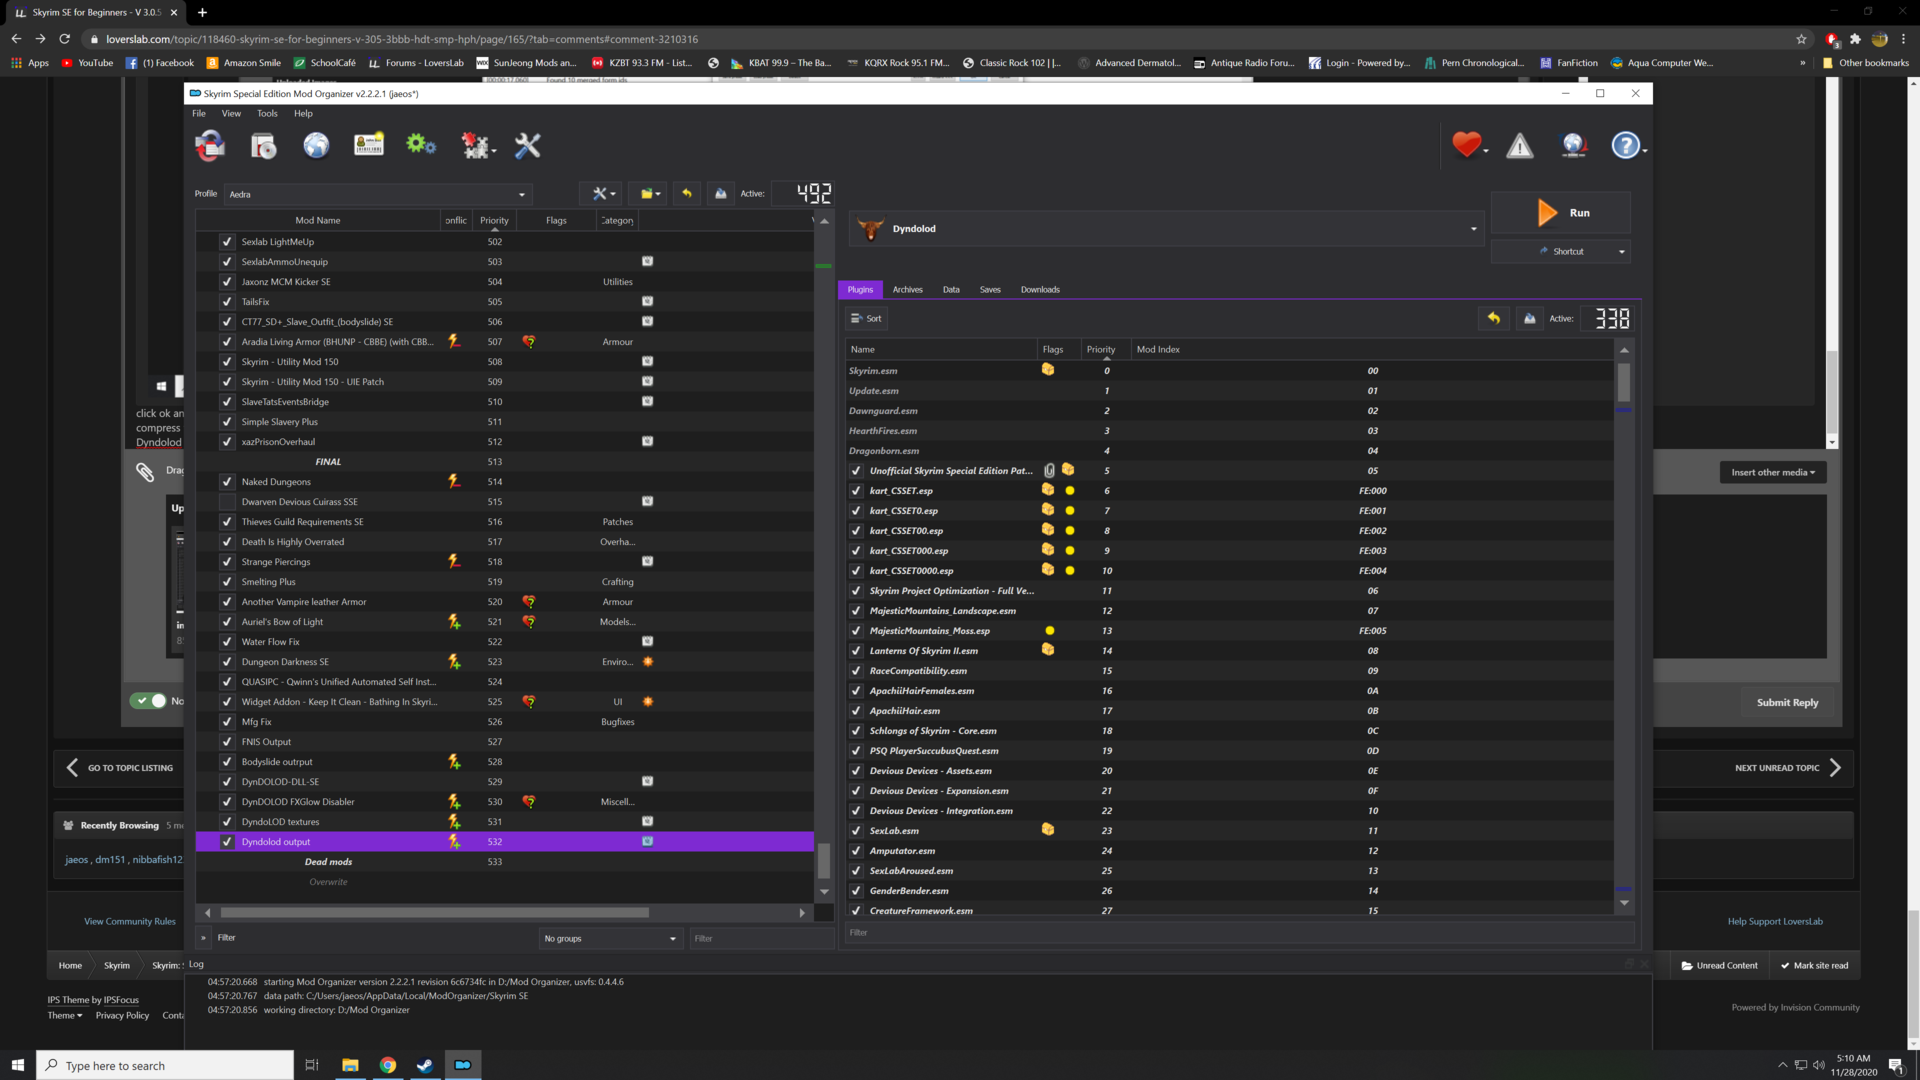Toggle the Naked Dungeons mod checkbox
Screen dimensions: 1920x1080
(227, 482)
